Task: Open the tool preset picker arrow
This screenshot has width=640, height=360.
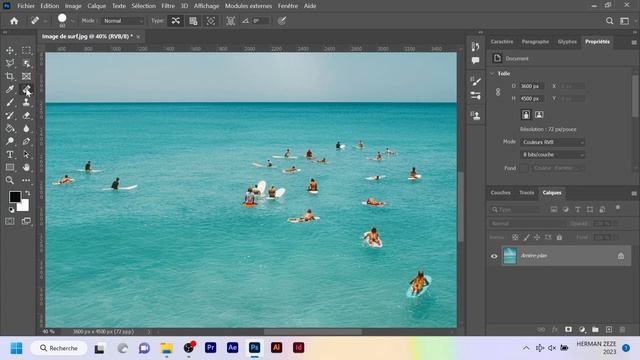Action: click(45, 21)
